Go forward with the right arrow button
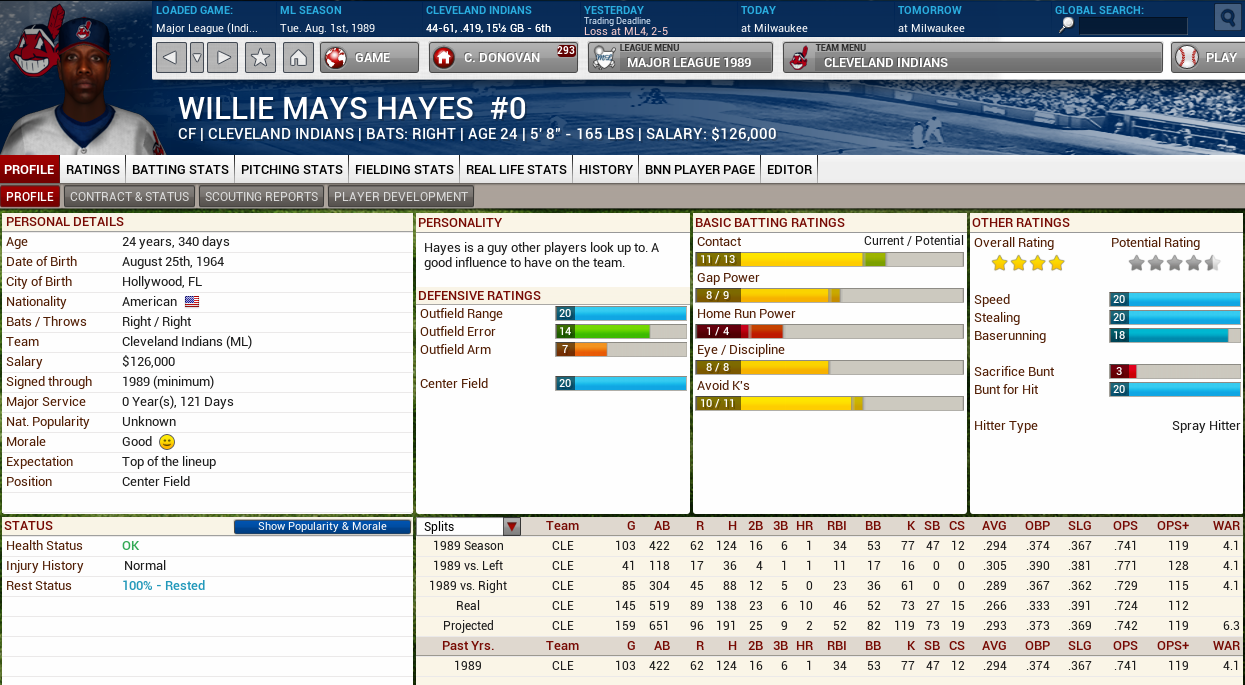 tap(222, 57)
